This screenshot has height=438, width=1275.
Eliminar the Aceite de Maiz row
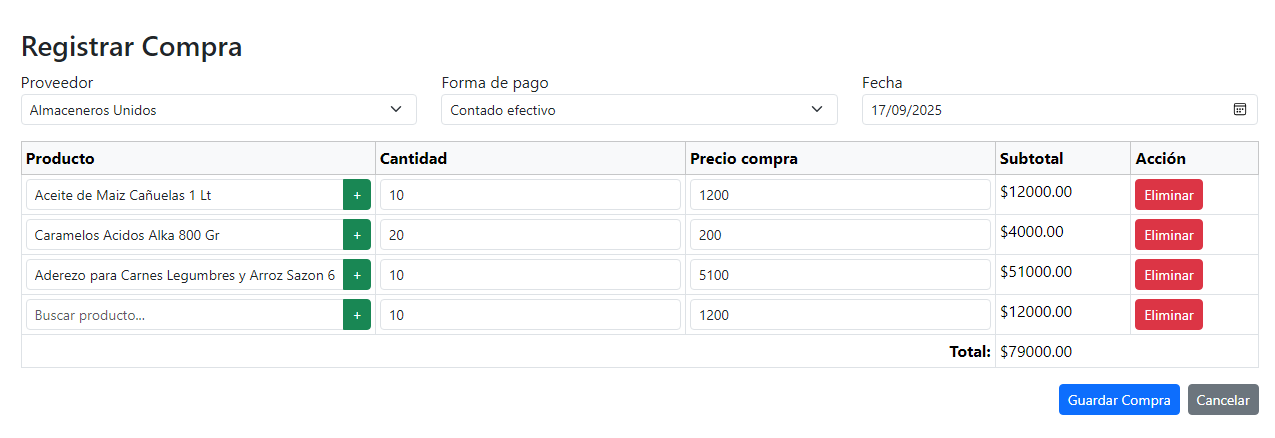coord(1168,195)
